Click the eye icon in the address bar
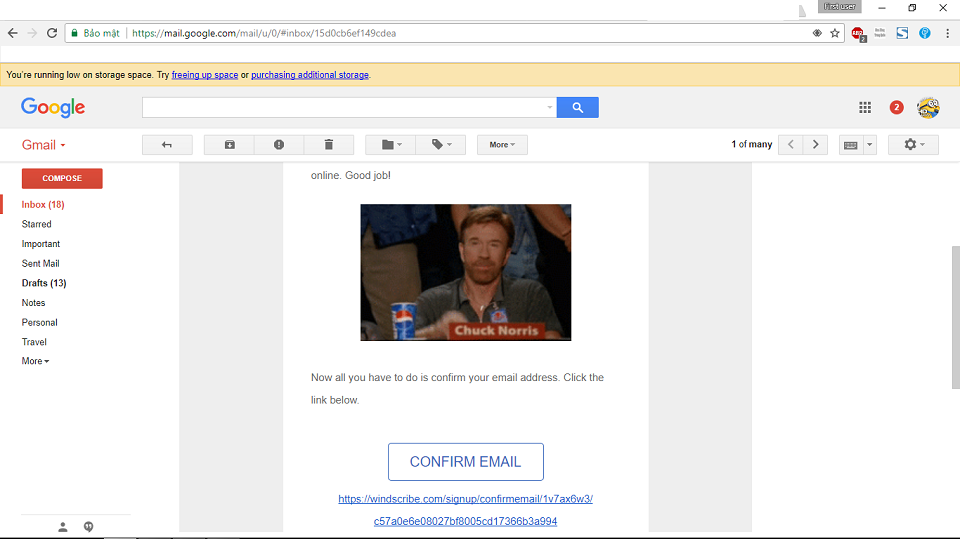 (x=817, y=33)
